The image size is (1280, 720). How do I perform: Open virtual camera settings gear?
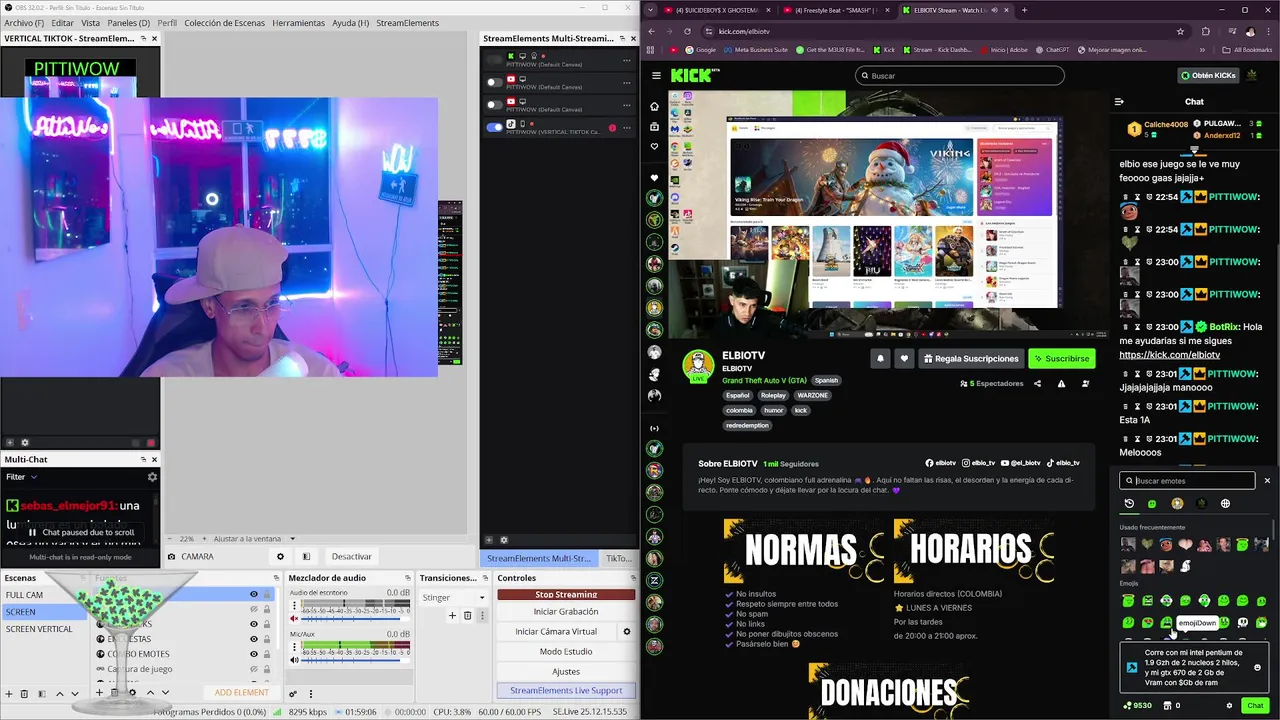(x=627, y=632)
